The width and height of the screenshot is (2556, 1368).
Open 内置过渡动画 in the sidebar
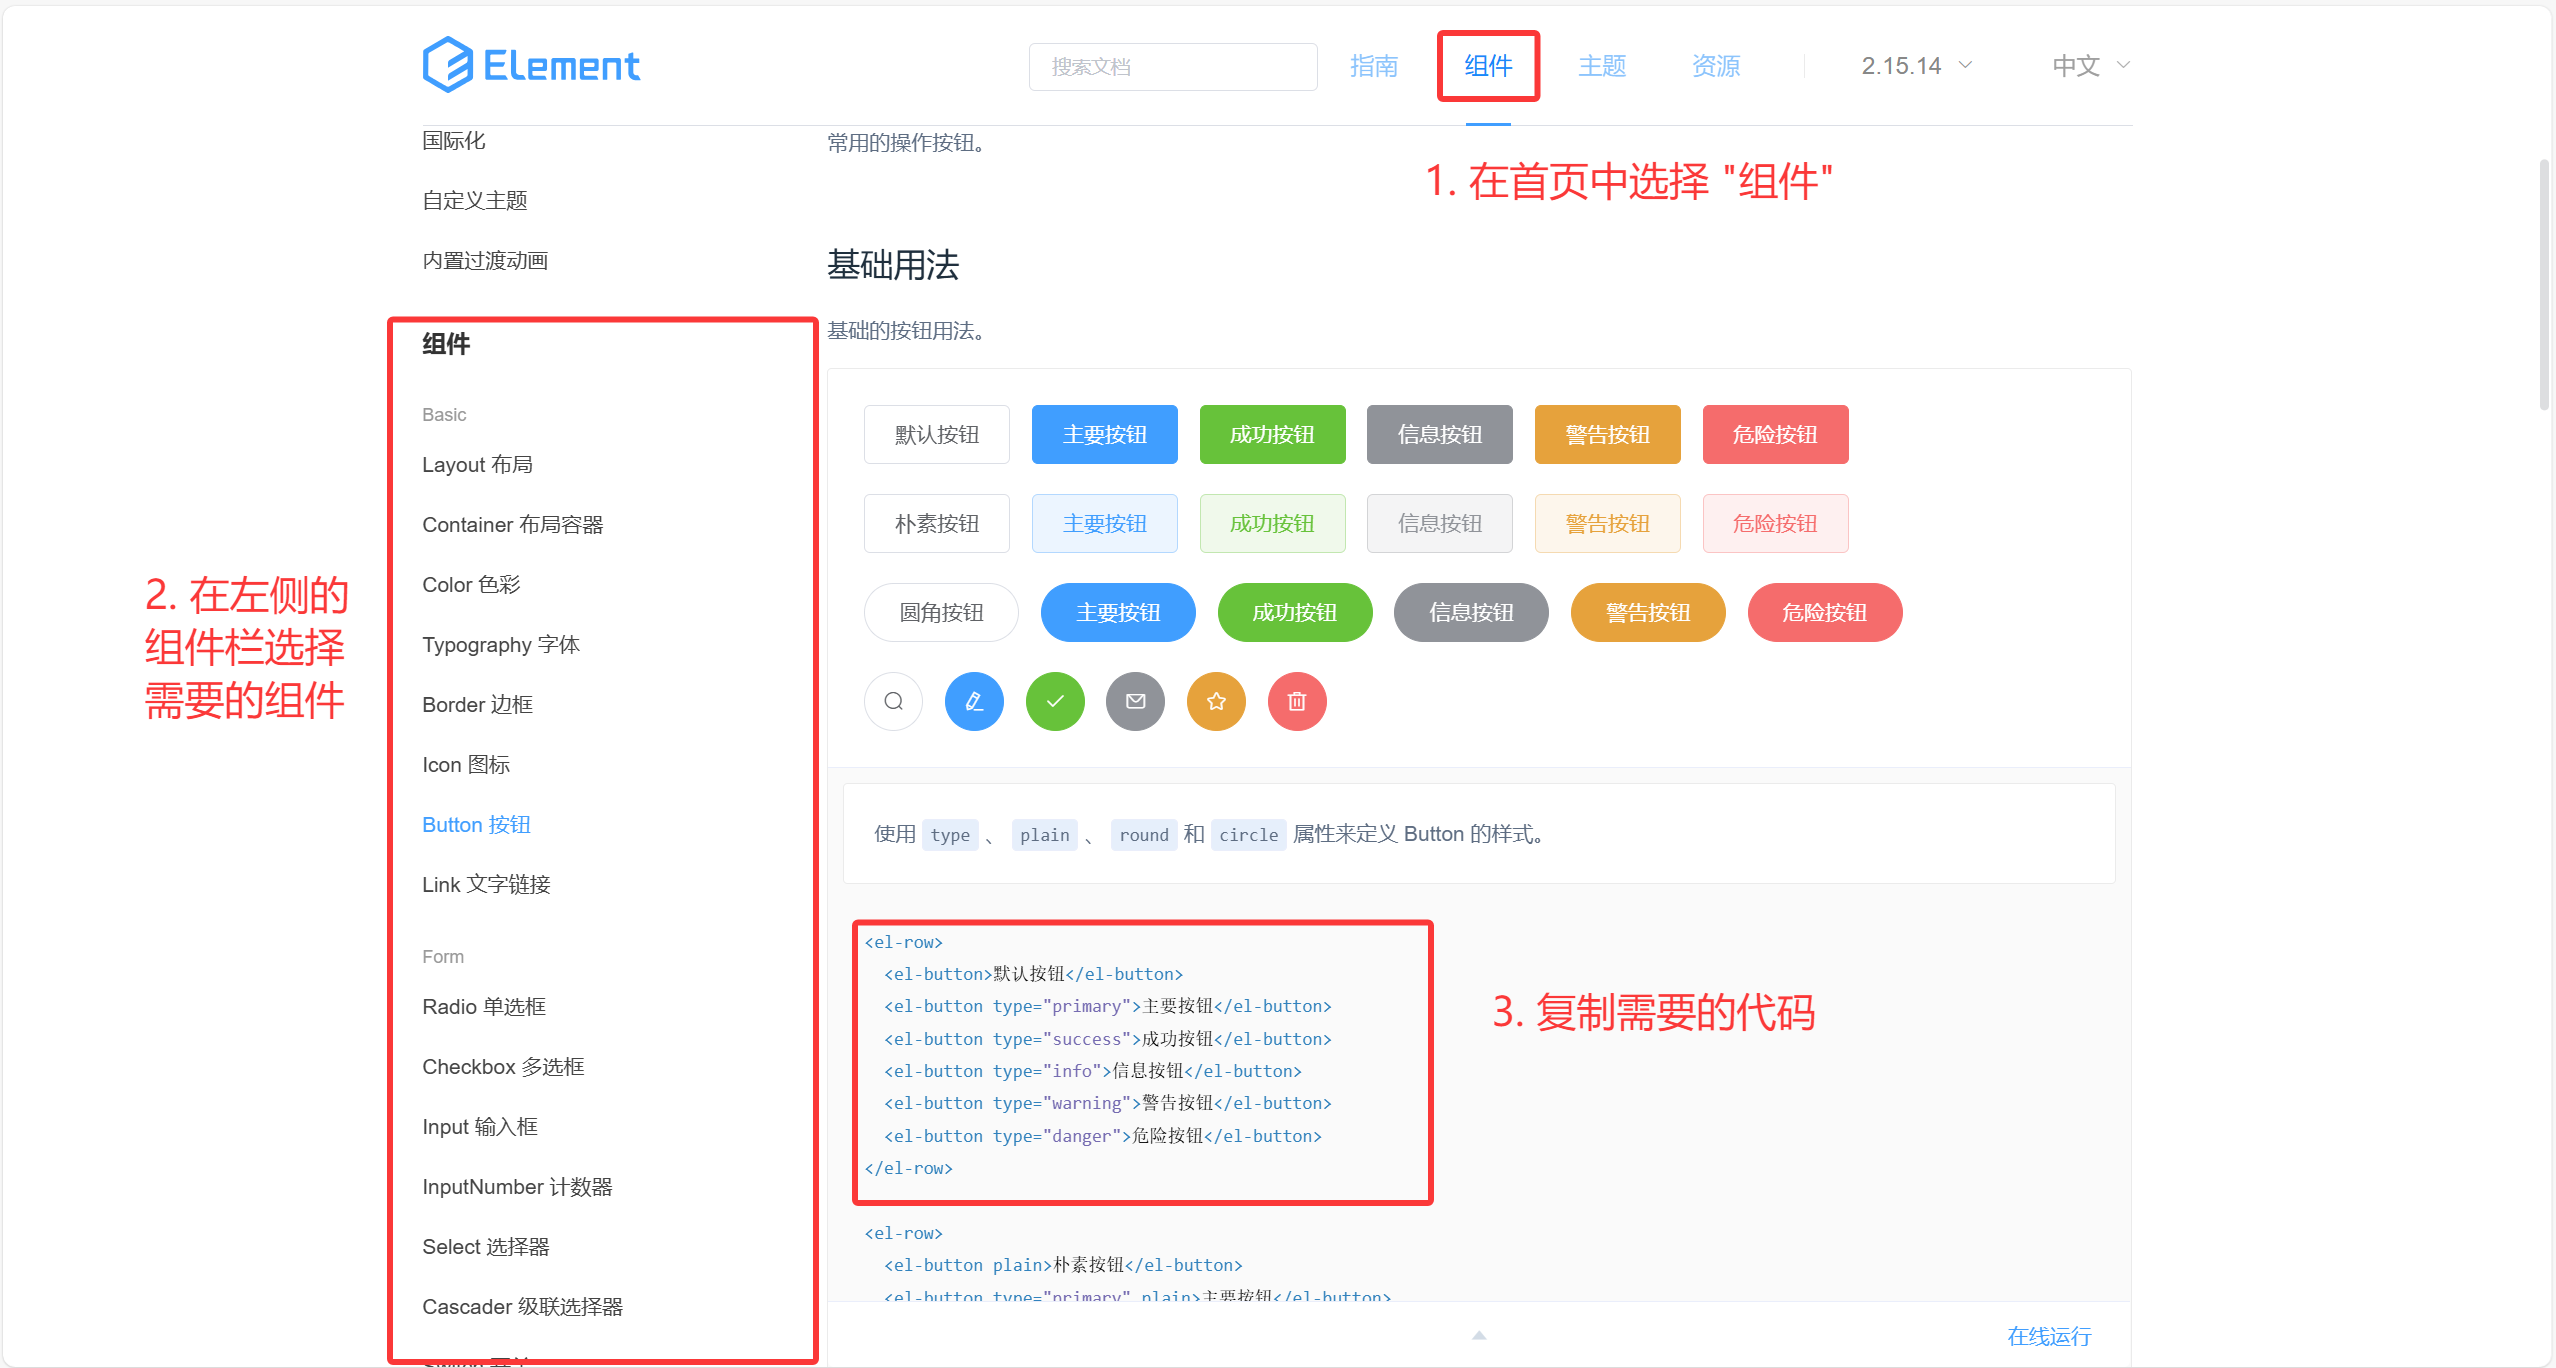coord(485,261)
